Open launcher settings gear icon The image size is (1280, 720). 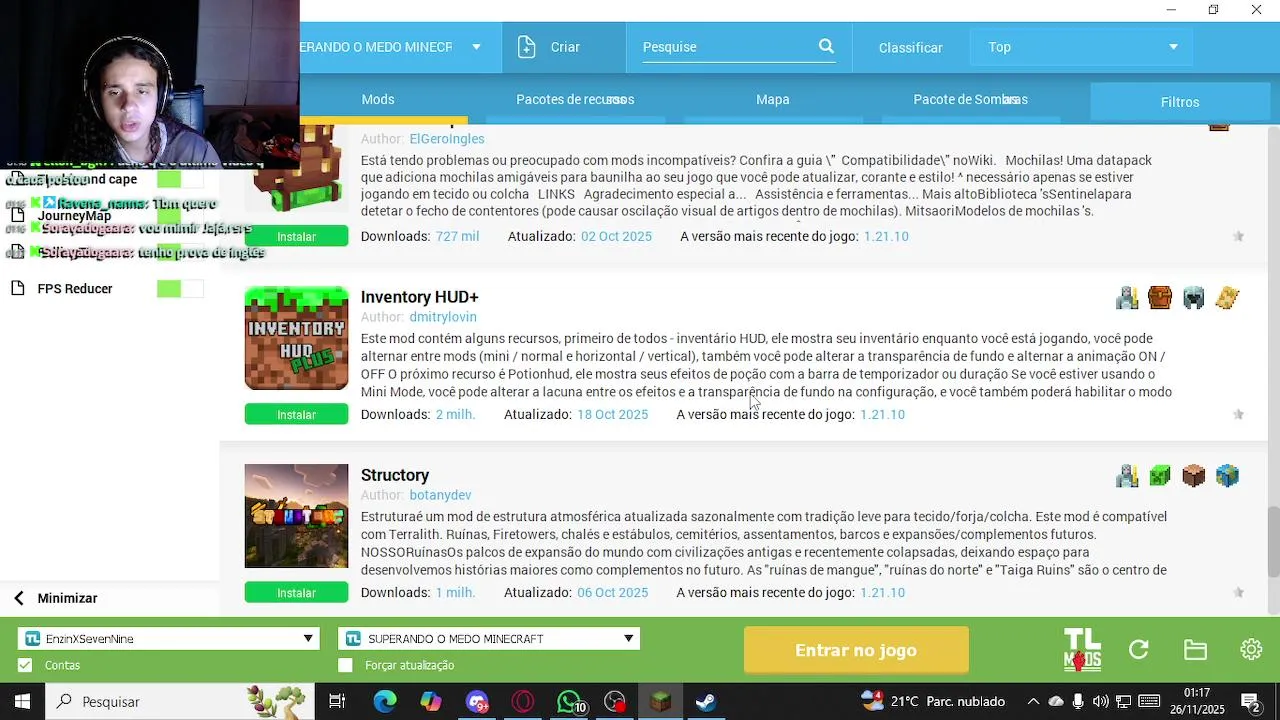pos(1251,650)
